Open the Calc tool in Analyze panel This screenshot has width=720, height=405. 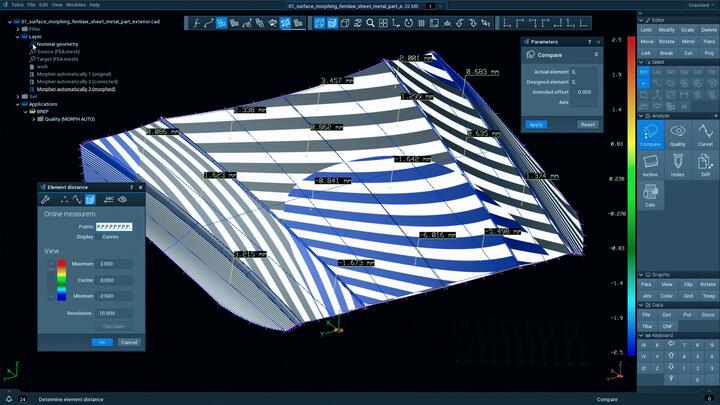(650, 193)
